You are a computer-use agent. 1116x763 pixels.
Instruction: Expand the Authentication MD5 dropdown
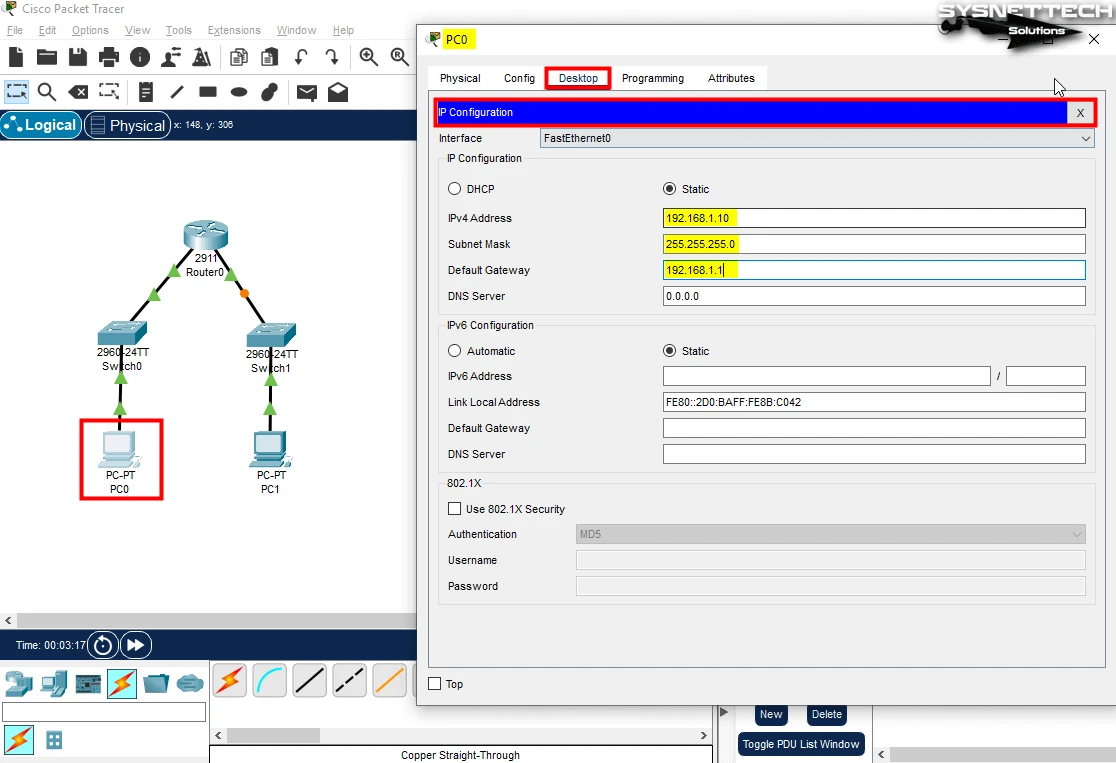831,535
